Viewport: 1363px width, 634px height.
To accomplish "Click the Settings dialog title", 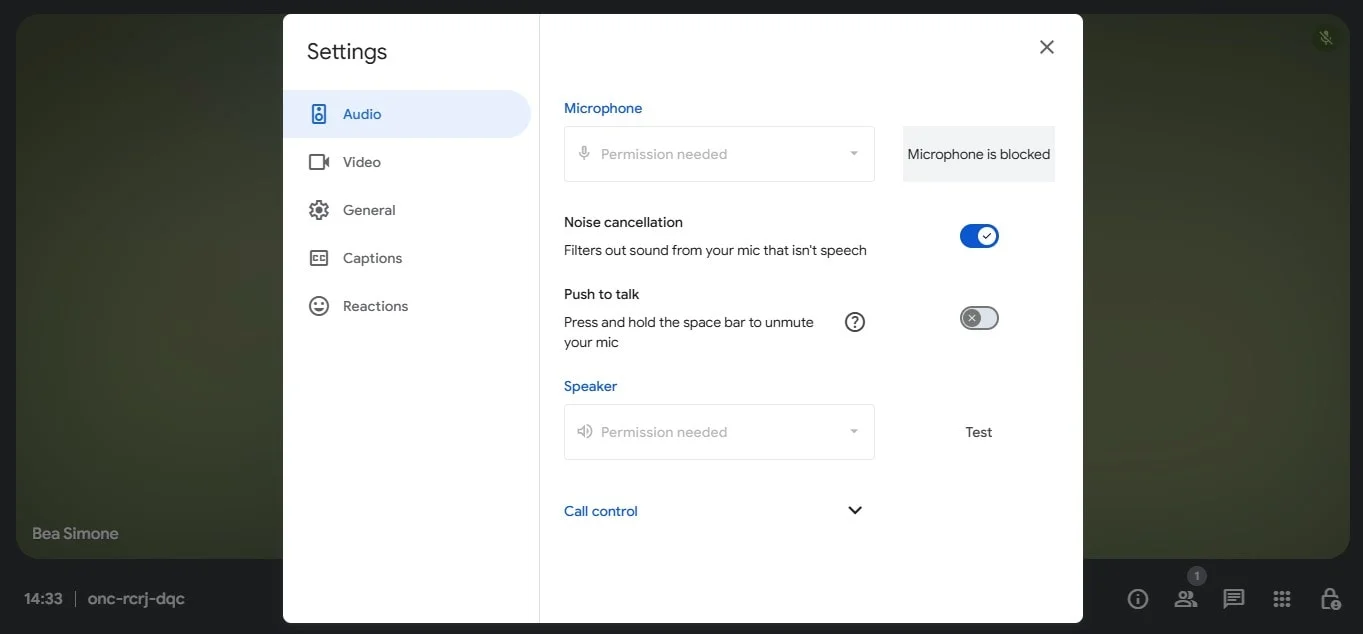I will click(x=347, y=52).
